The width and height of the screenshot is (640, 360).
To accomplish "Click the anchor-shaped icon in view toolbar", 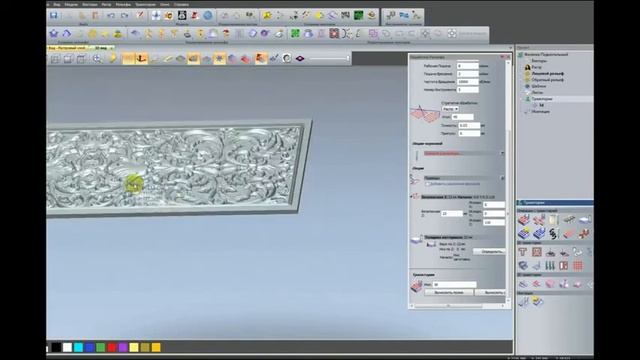I will 141,59.
